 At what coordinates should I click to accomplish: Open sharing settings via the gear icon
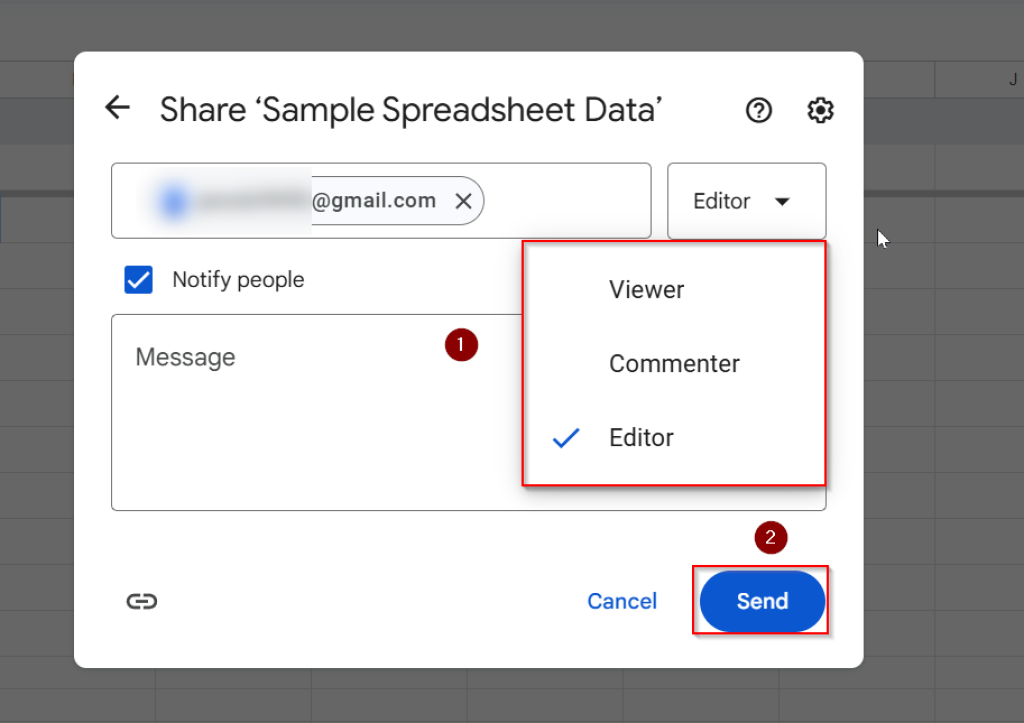coord(820,110)
